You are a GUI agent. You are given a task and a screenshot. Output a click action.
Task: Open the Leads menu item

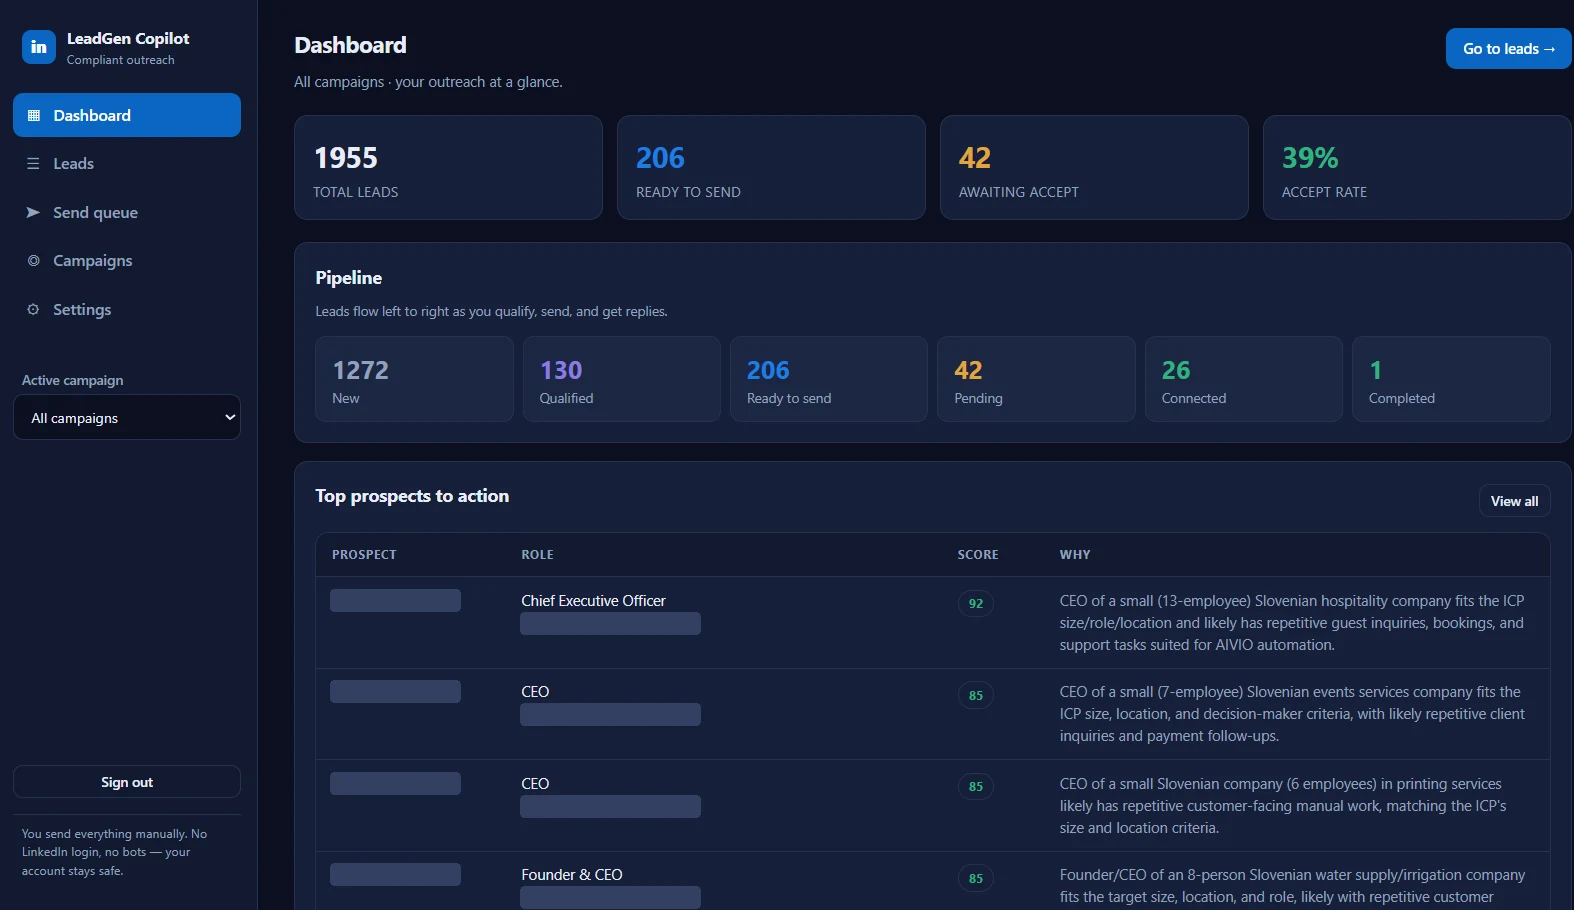tap(127, 163)
